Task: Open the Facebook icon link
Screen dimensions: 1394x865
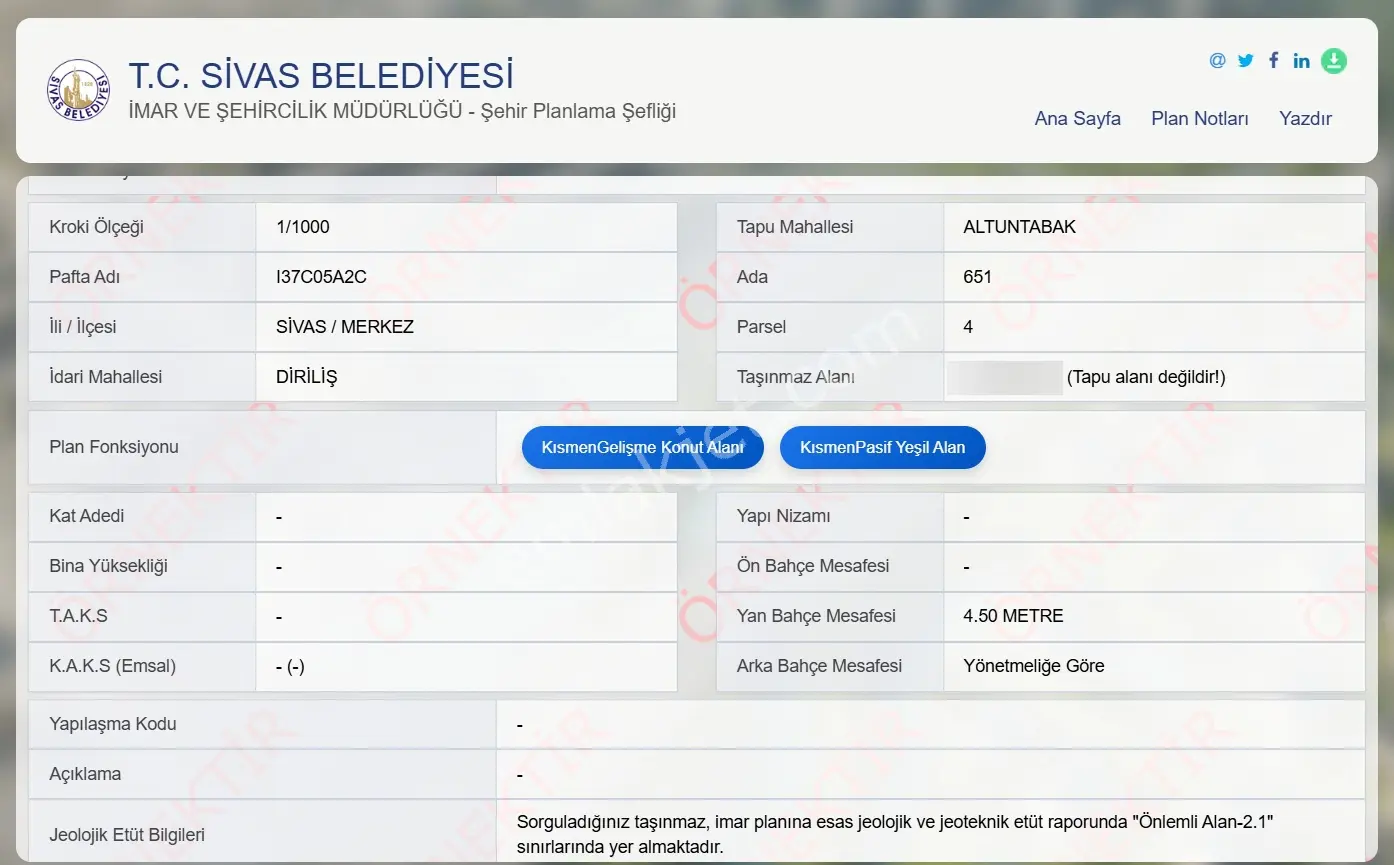Action: click(1273, 60)
